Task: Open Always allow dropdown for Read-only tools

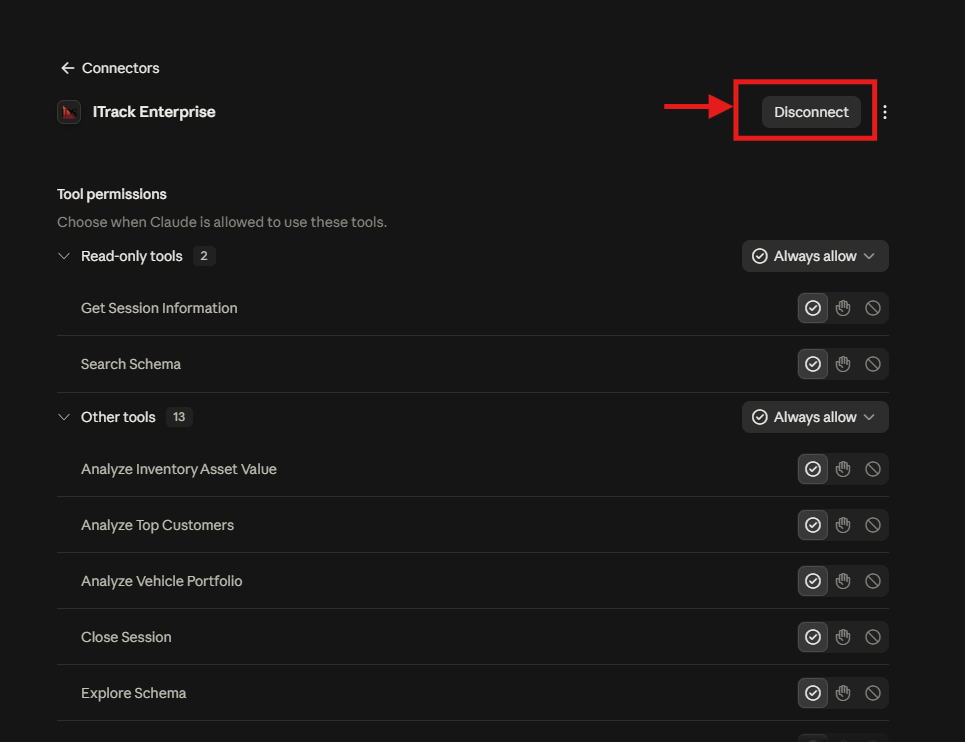Action: [815, 256]
